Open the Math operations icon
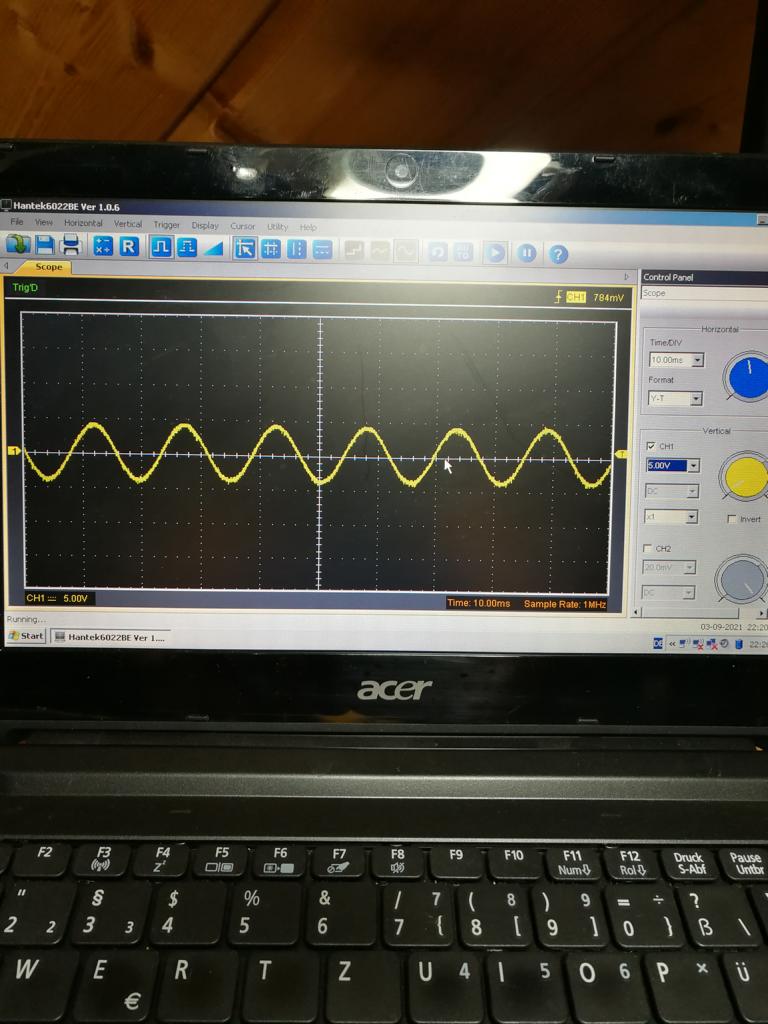The image size is (768, 1024). pyautogui.click(x=103, y=247)
